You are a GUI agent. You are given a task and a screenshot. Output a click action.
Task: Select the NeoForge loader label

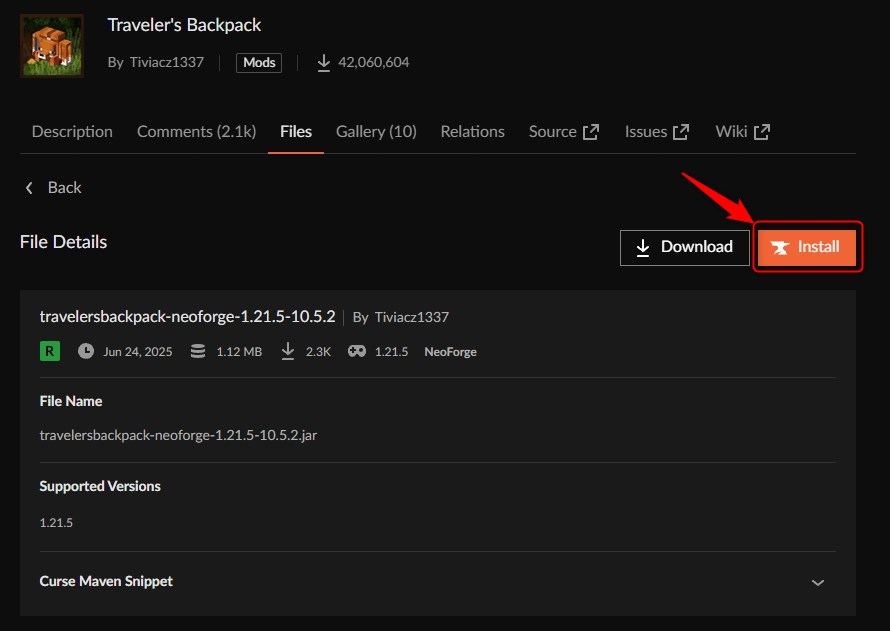pos(450,352)
